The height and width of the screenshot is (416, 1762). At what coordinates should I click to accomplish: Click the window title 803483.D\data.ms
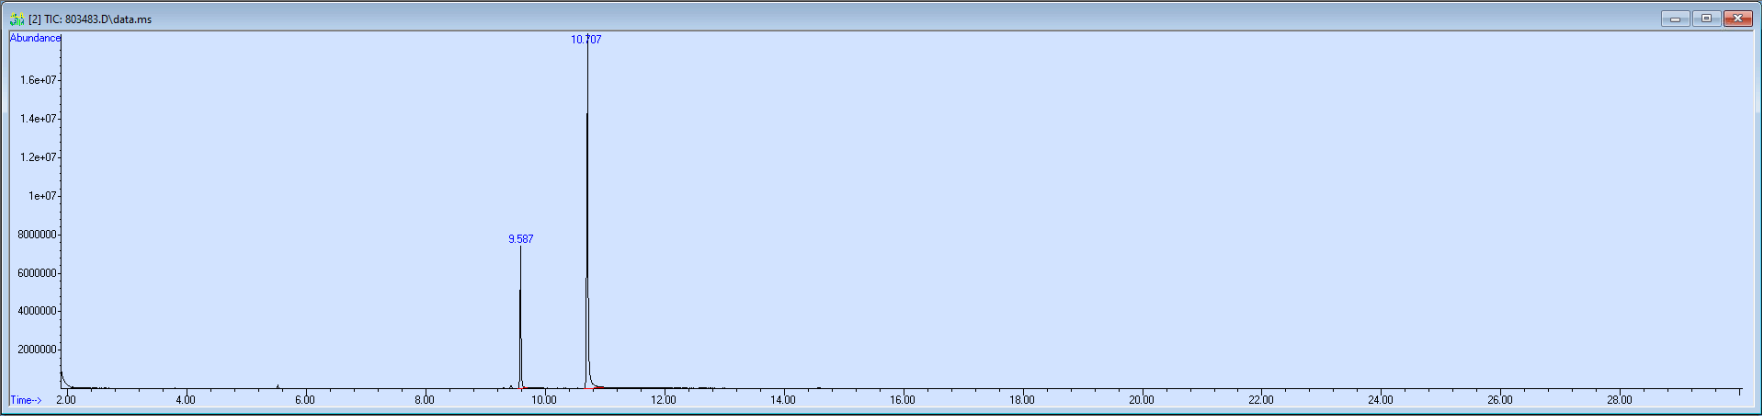pyautogui.click(x=108, y=19)
